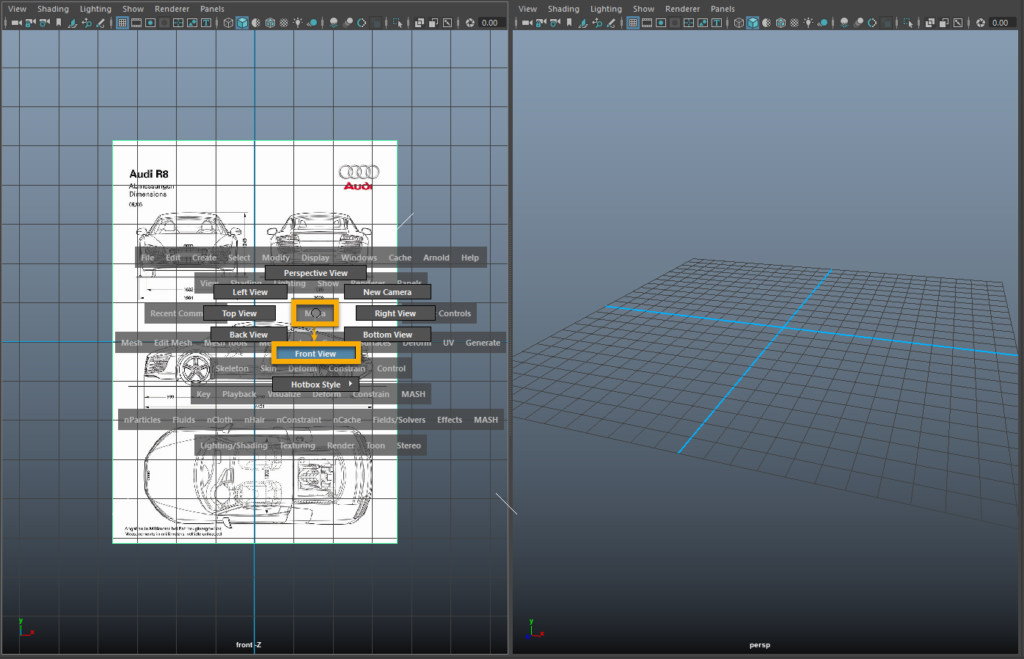
Task: Click Anti-aliasing icon in front-Z panel toolbar
Action: tap(362, 23)
